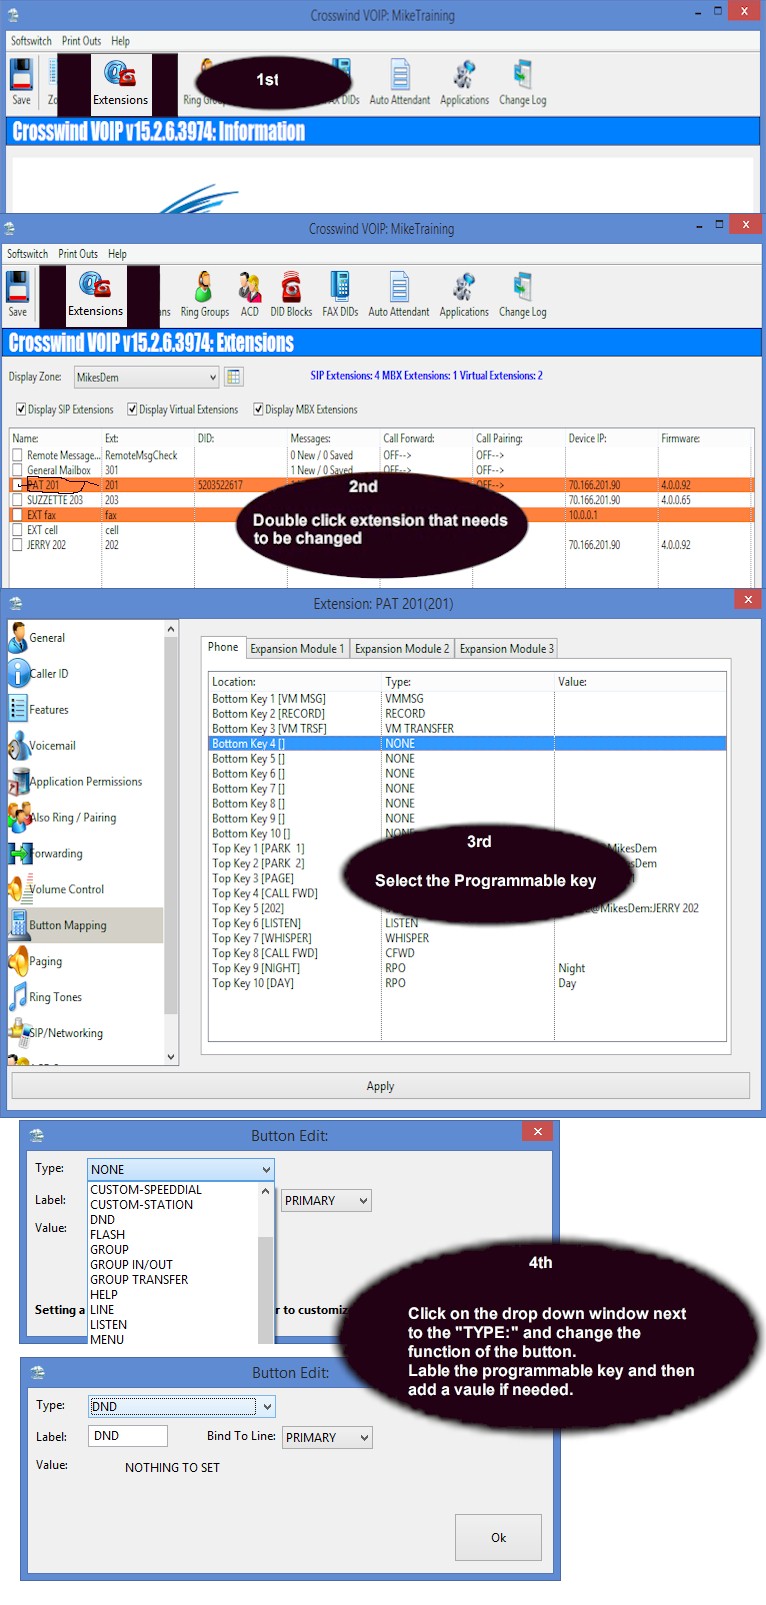Screen dimensions: 766x1605
Task: Open Voicemail settings in the sidebar
Action: pos(51,746)
